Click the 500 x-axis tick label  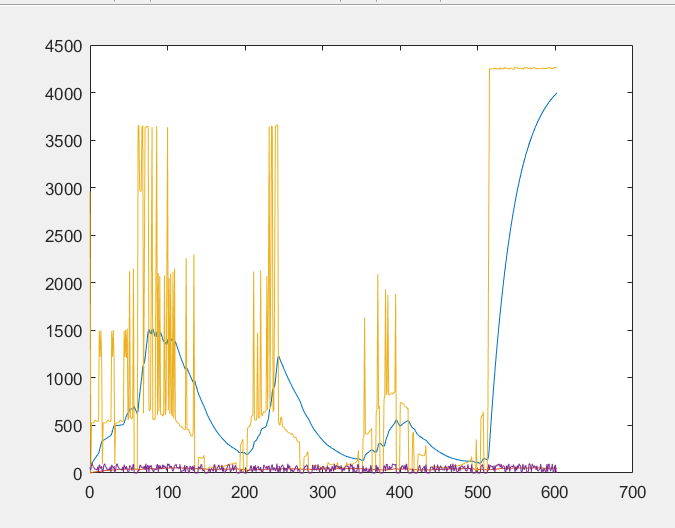[x=477, y=493]
